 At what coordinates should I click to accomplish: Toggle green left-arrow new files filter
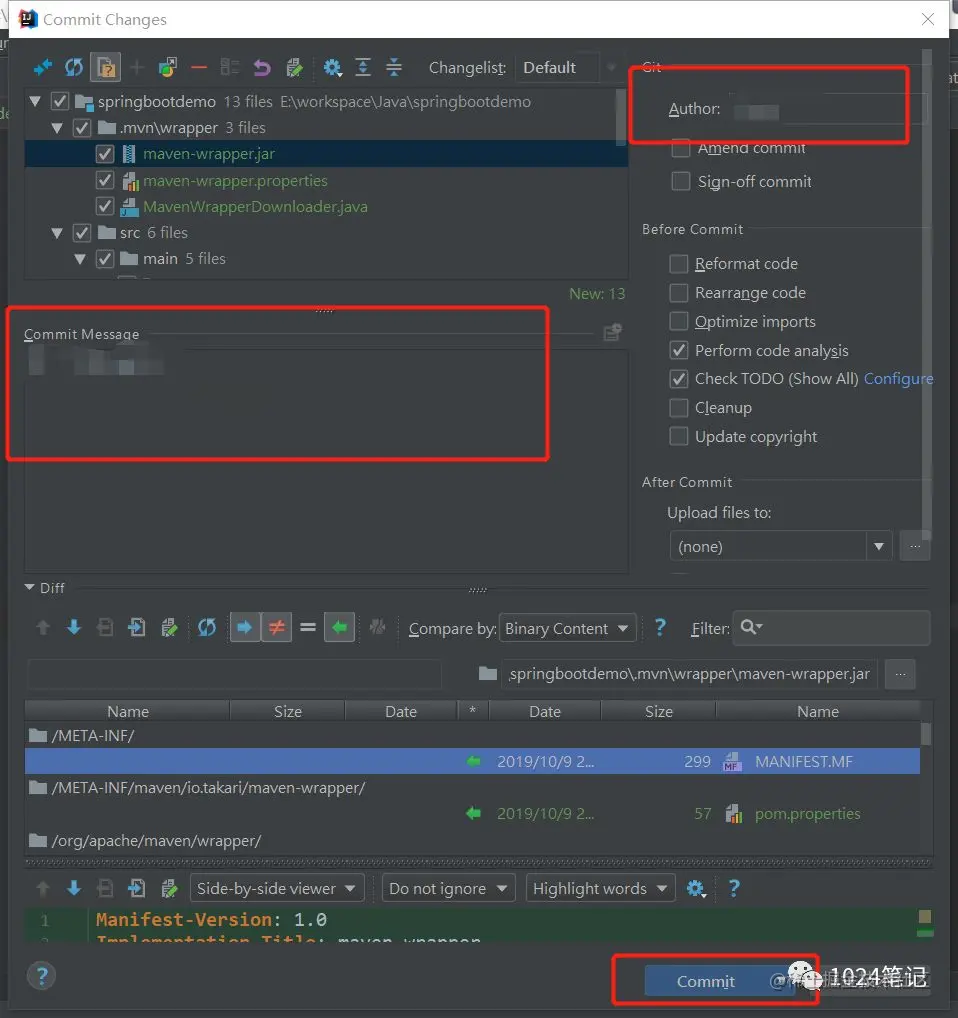tap(339, 627)
